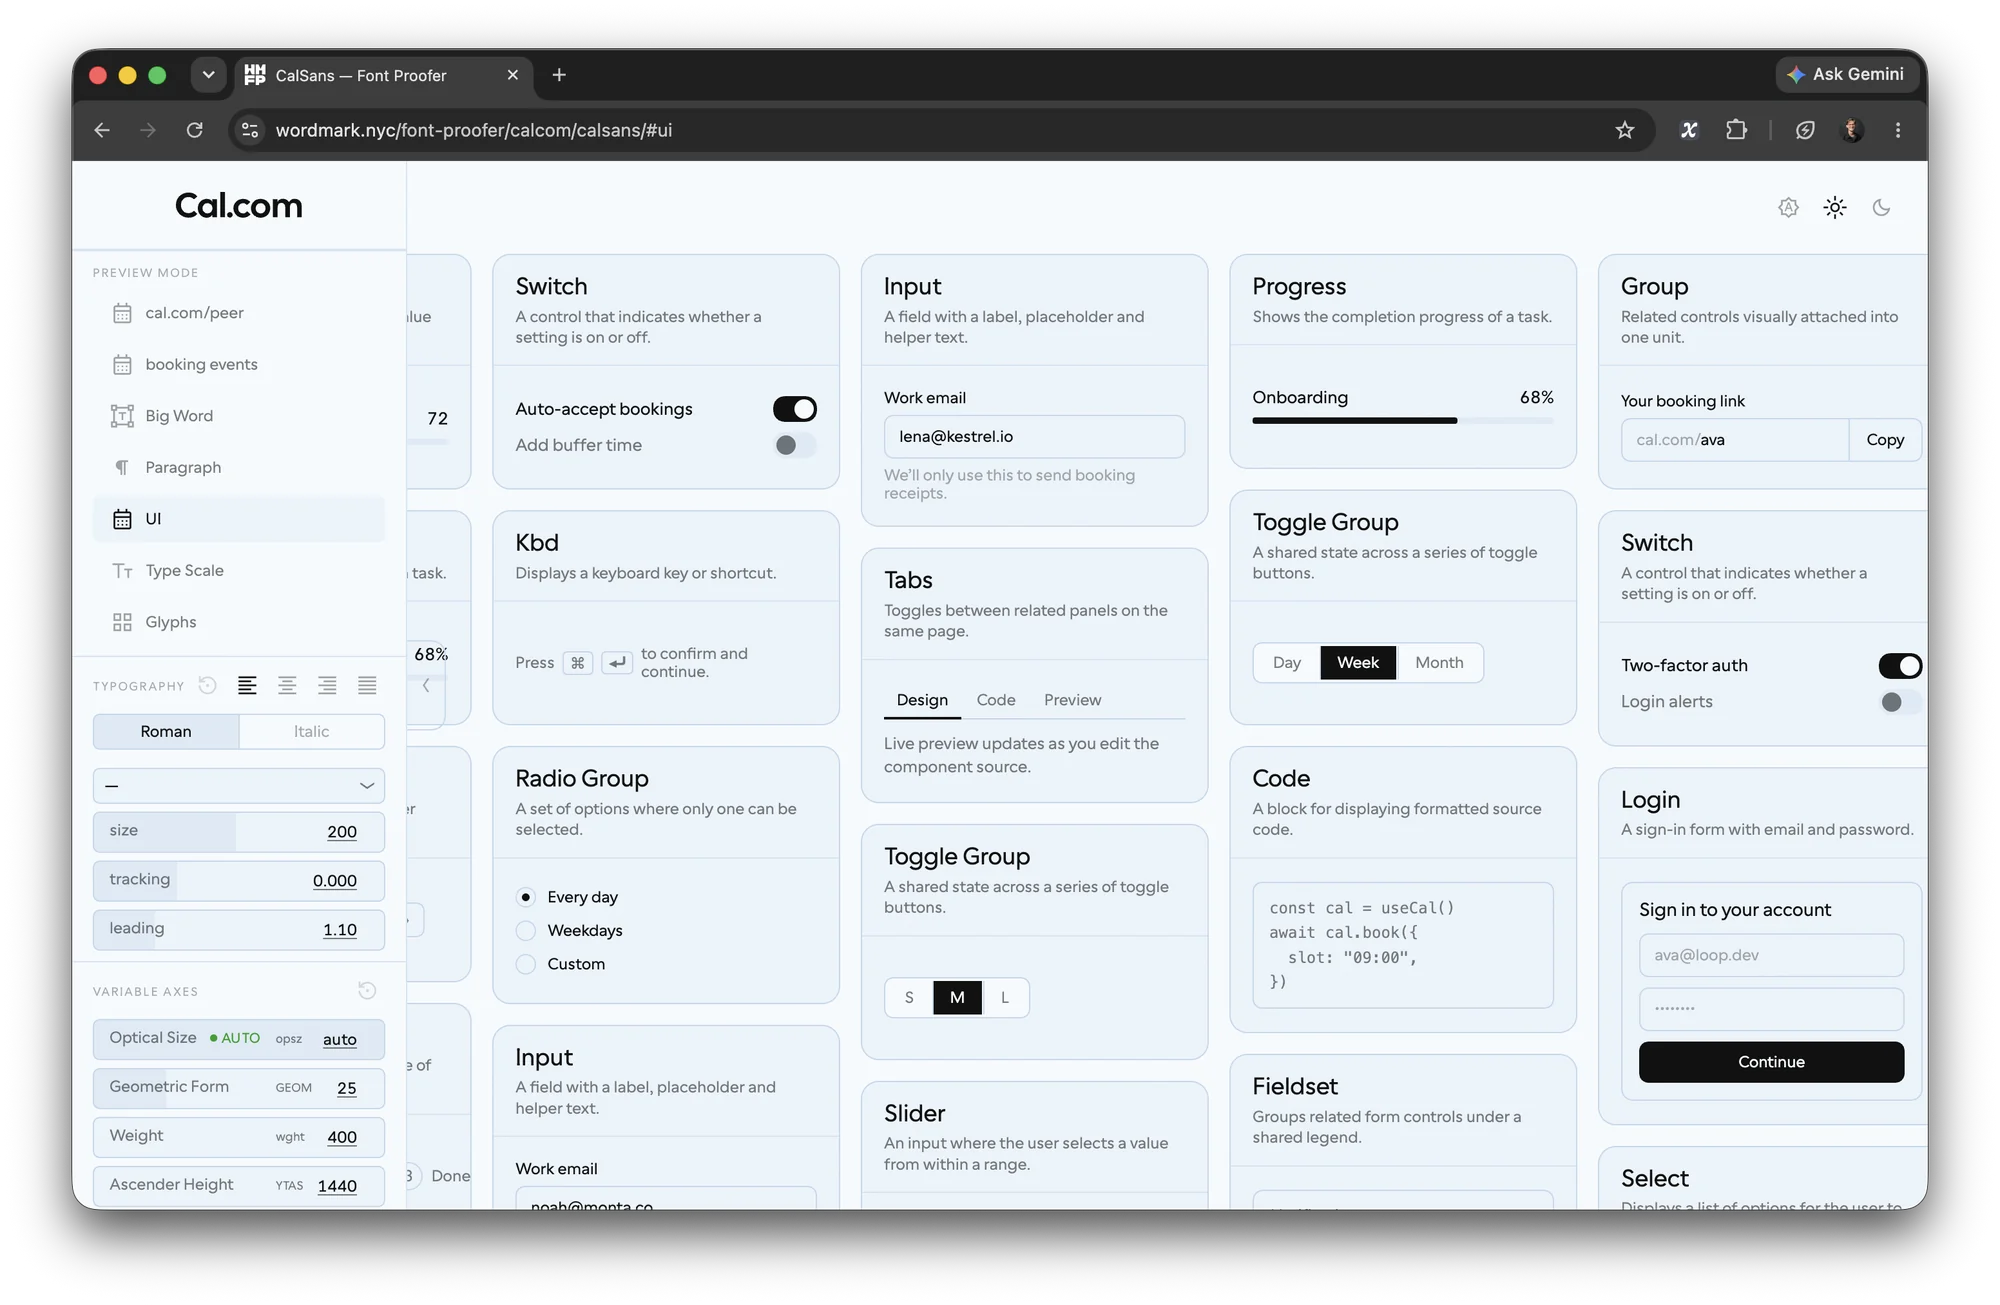2000x1305 pixels.
Task: Select Month toggle button
Action: tap(1439, 662)
